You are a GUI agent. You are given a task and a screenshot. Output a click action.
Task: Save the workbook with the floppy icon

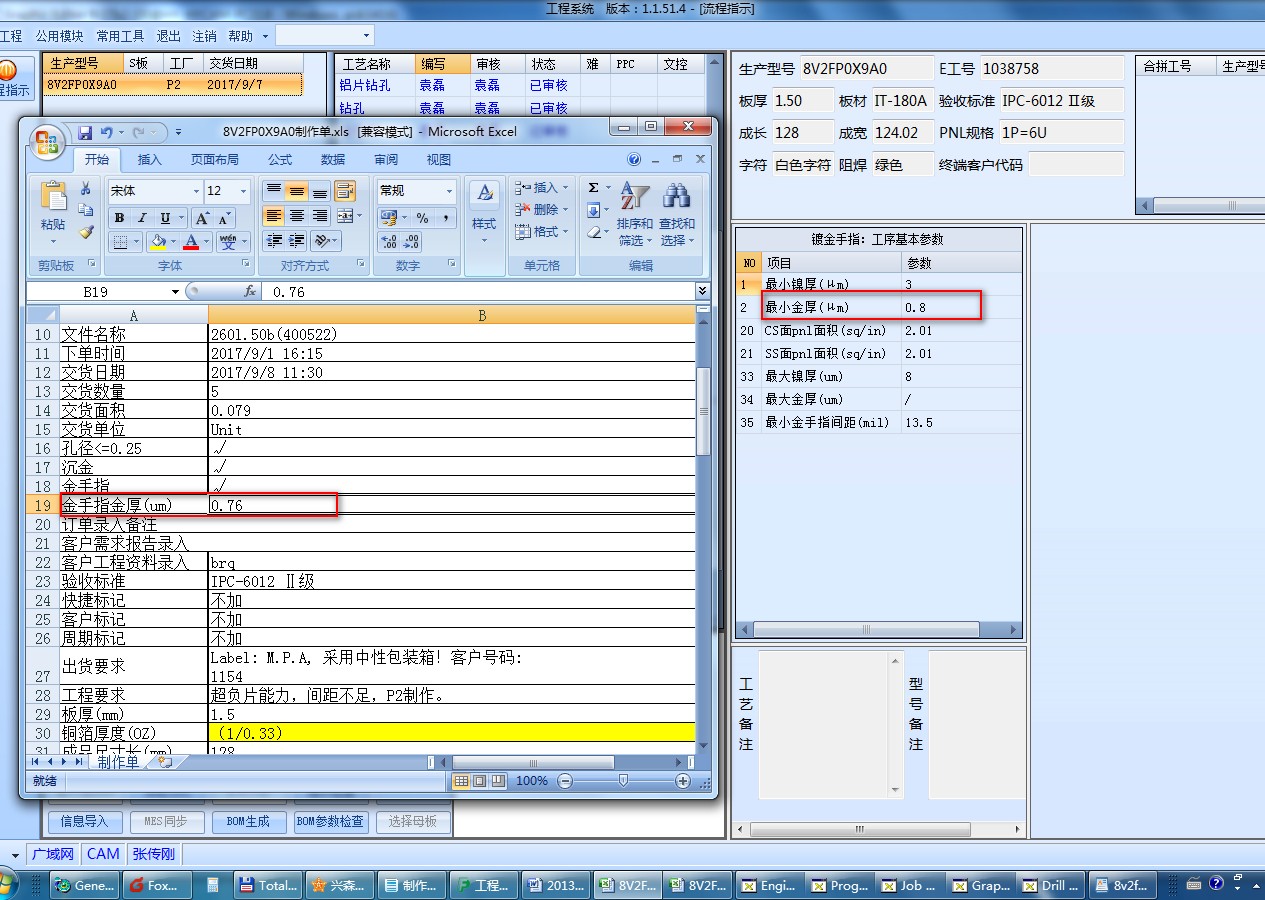click(85, 132)
